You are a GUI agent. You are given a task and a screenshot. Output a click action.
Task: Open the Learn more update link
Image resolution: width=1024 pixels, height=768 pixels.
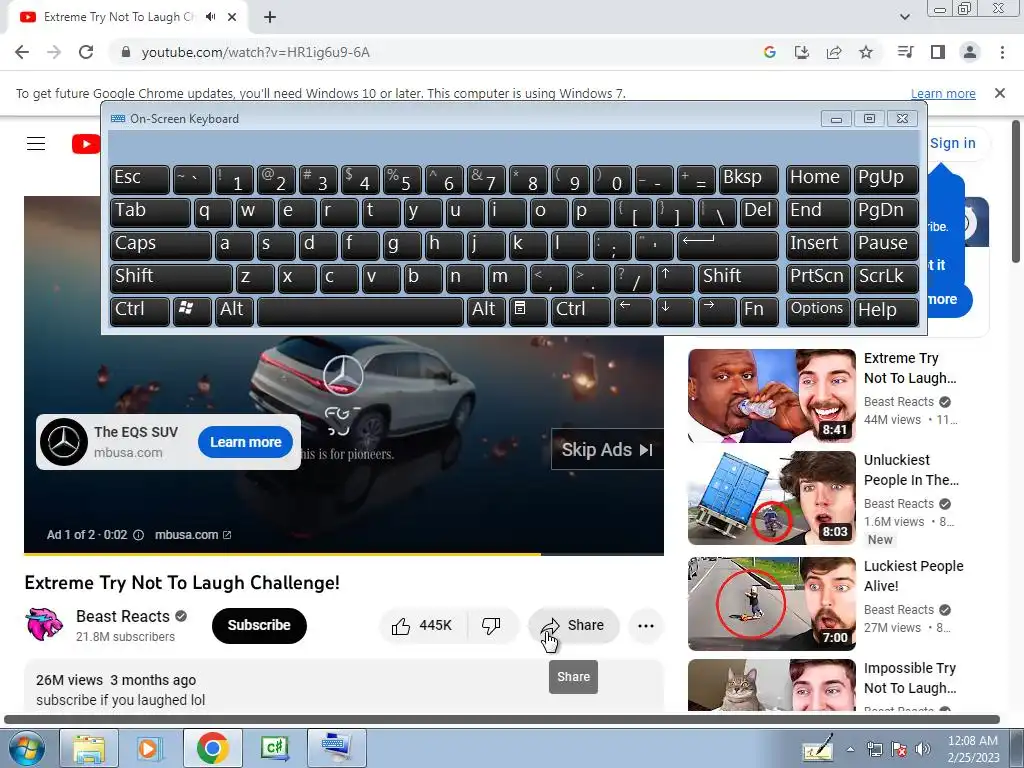943,94
